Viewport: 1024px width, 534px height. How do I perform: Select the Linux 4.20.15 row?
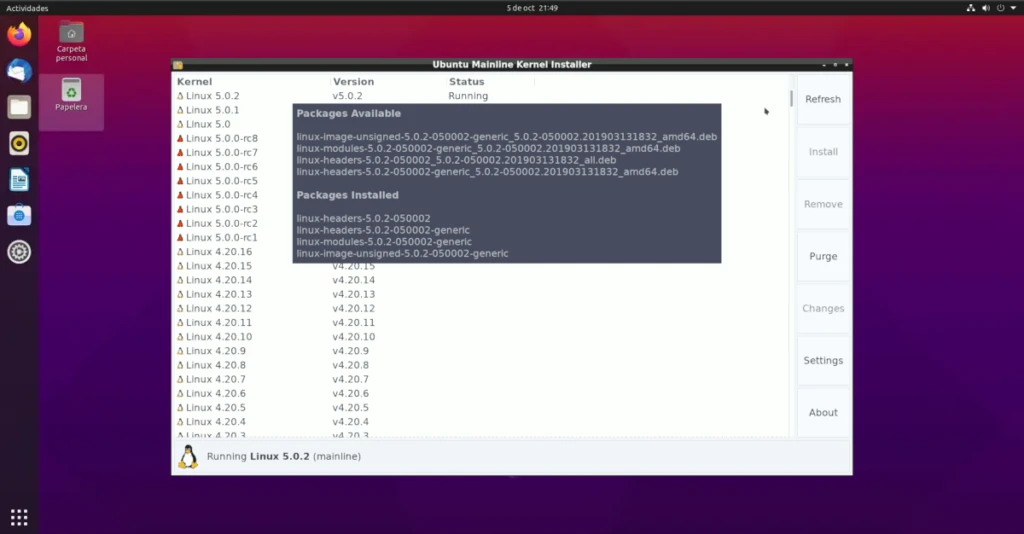coord(481,266)
